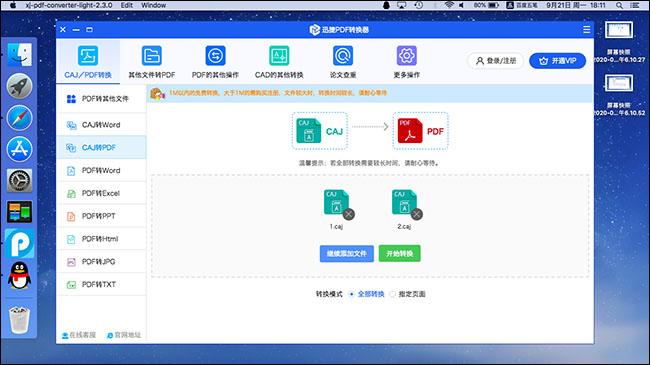
Task: Open the blue P app in dock
Action: pyautogui.click(x=19, y=243)
